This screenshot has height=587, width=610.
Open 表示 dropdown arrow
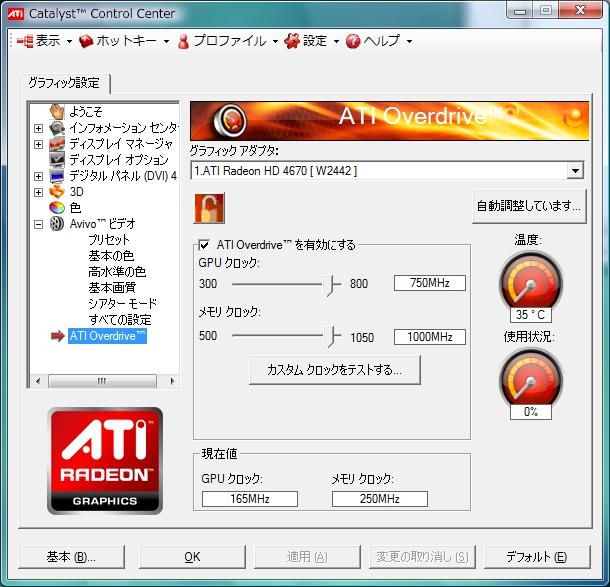coord(69,42)
